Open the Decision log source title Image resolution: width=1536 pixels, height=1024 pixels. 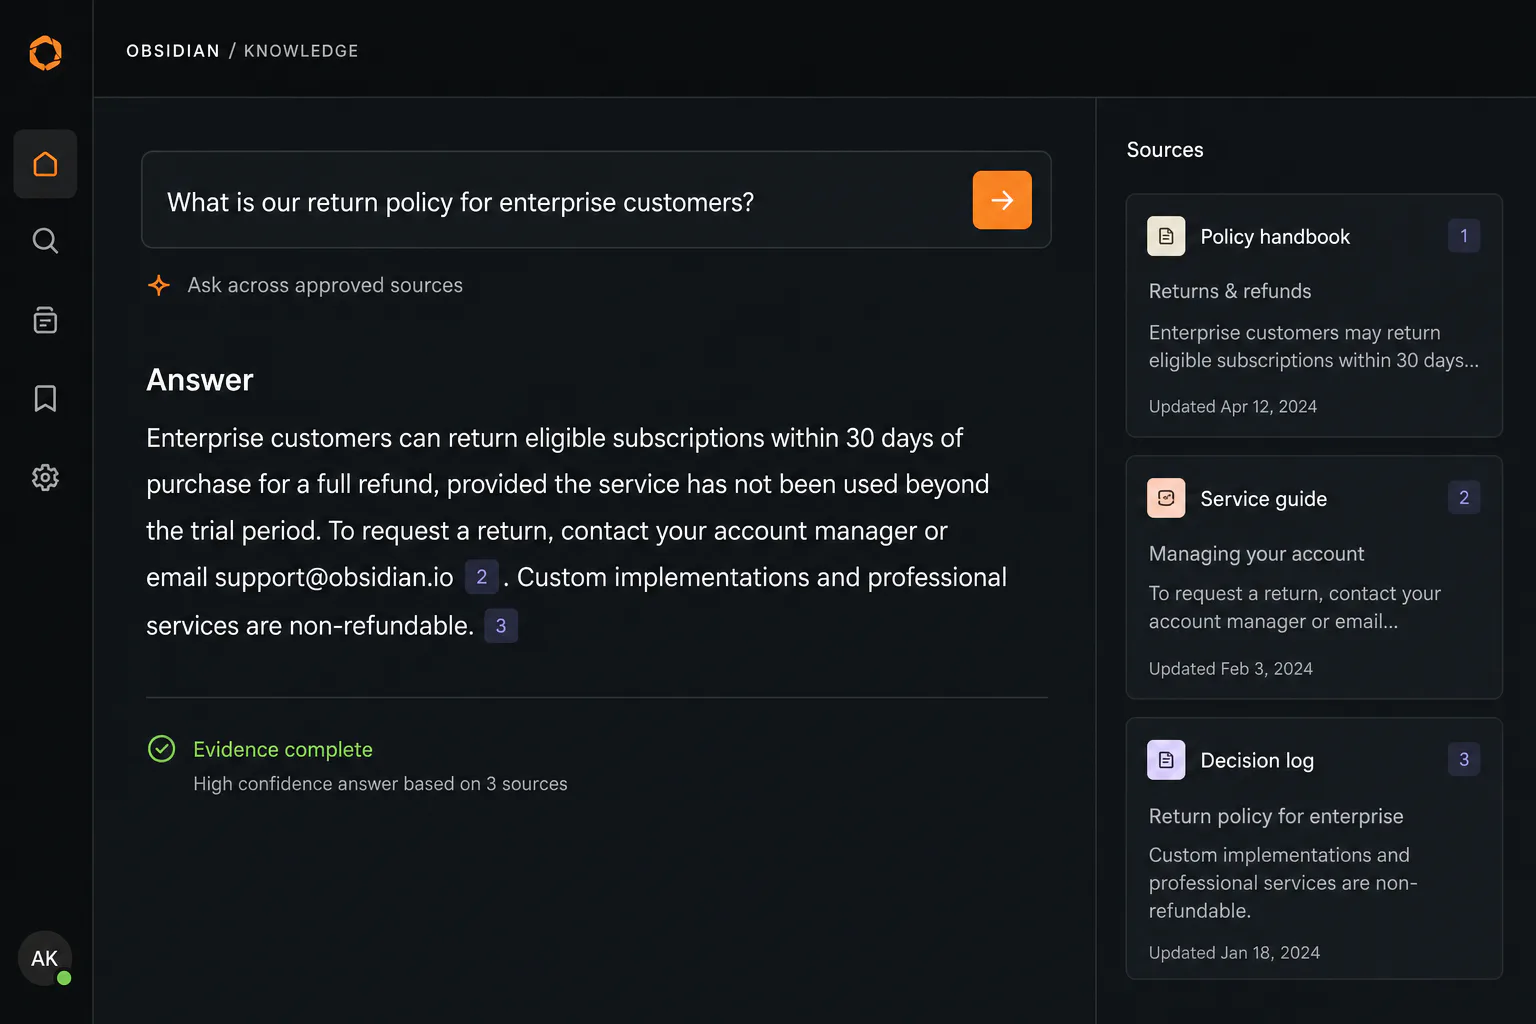[1257, 761]
